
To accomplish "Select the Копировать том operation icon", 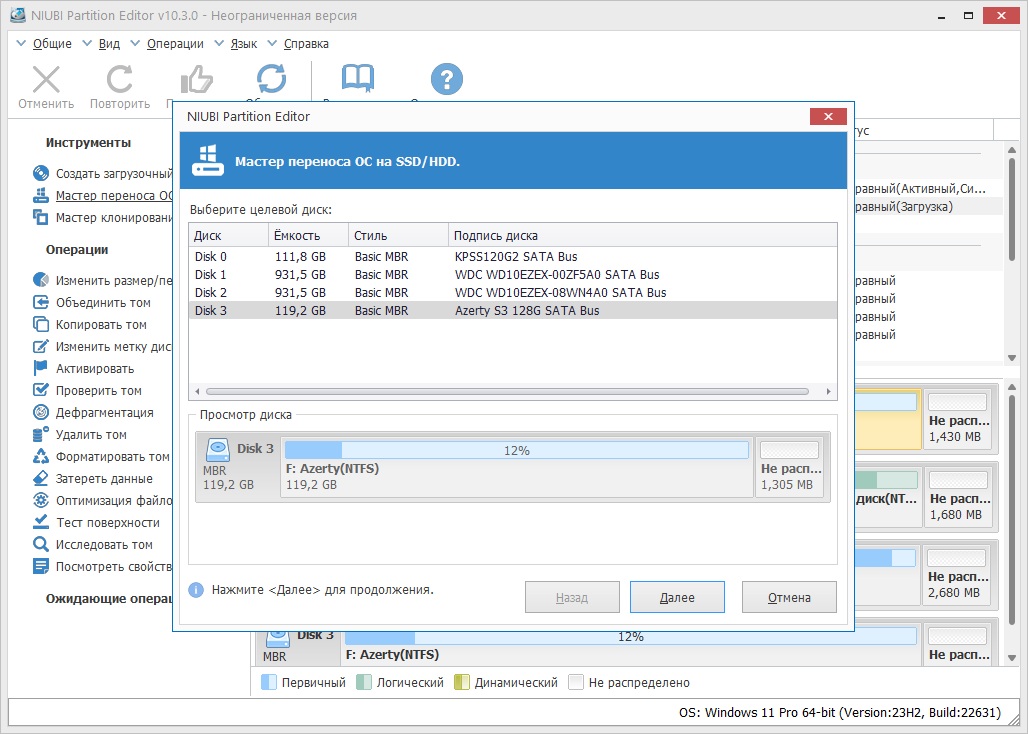I will coord(41,325).
